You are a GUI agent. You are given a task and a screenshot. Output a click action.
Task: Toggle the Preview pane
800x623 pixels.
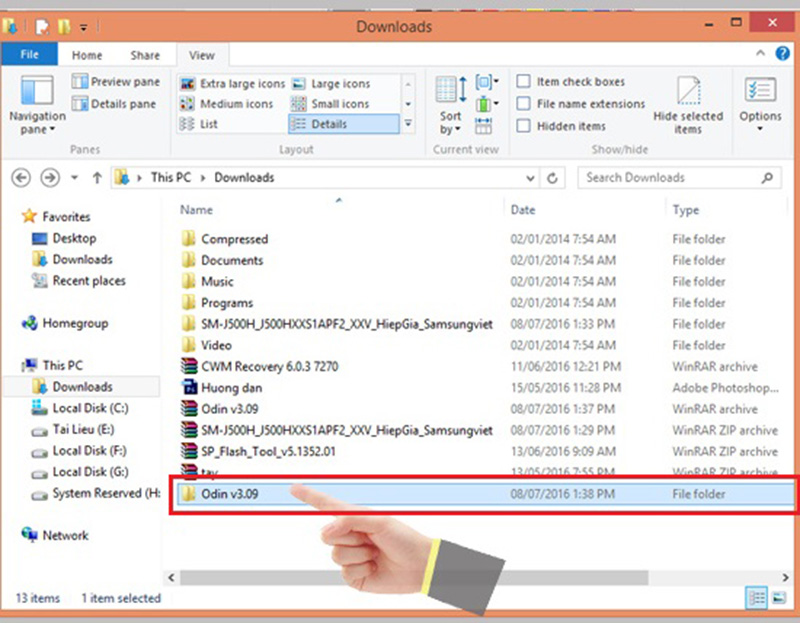116,82
